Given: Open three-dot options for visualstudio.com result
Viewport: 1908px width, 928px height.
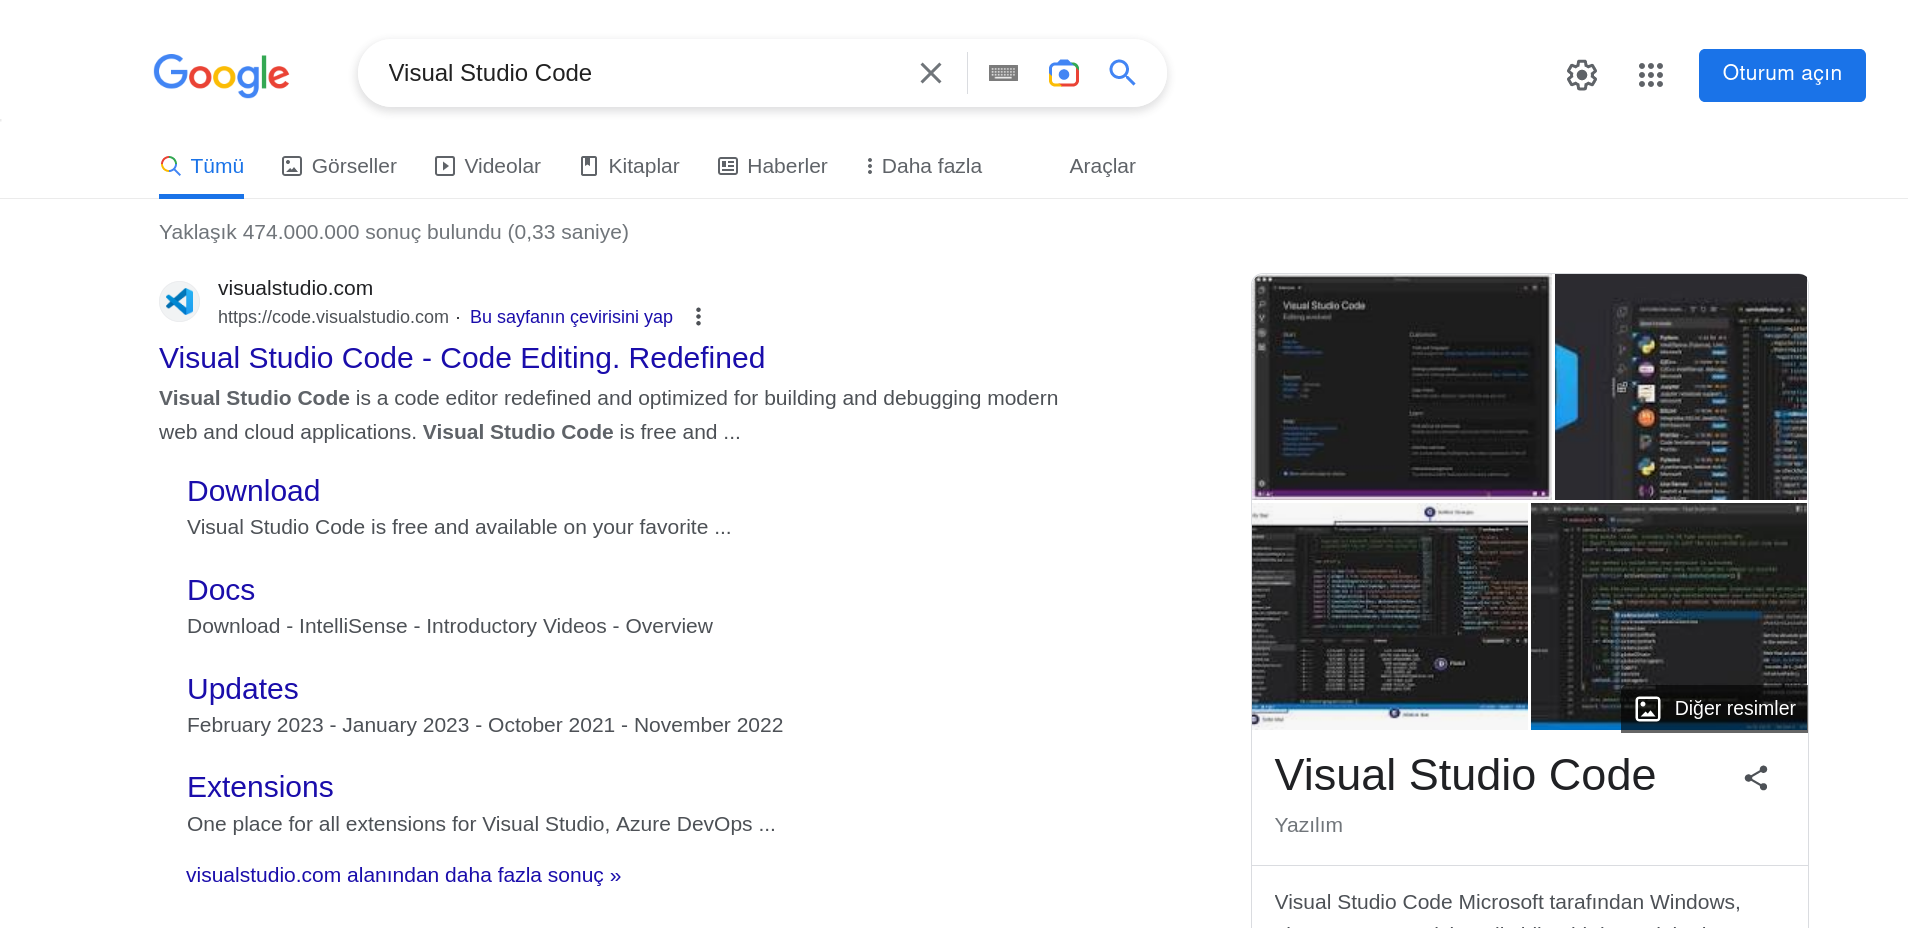Looking at the screenshot, I should click(x=698, y=317).
